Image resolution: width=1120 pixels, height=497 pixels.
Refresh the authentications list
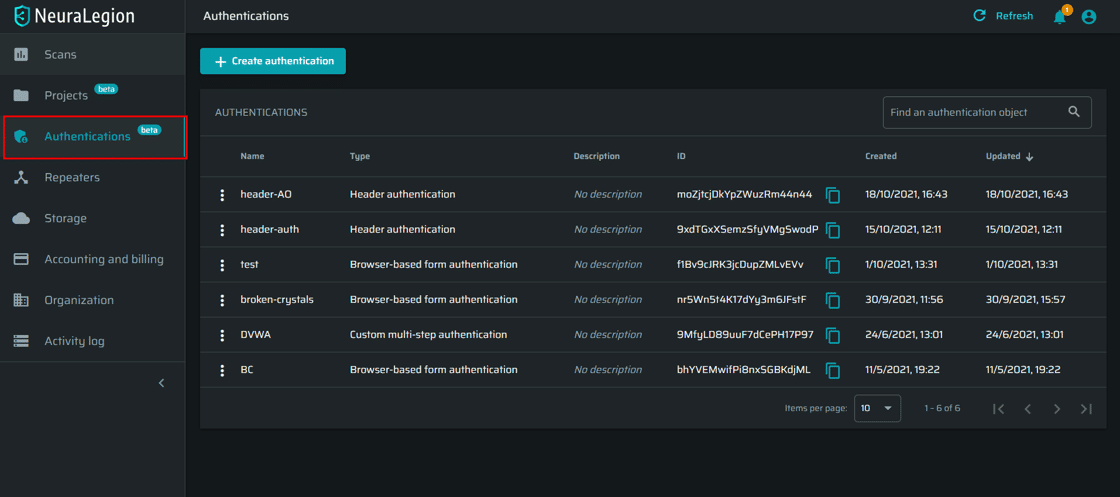(1003, 16)
